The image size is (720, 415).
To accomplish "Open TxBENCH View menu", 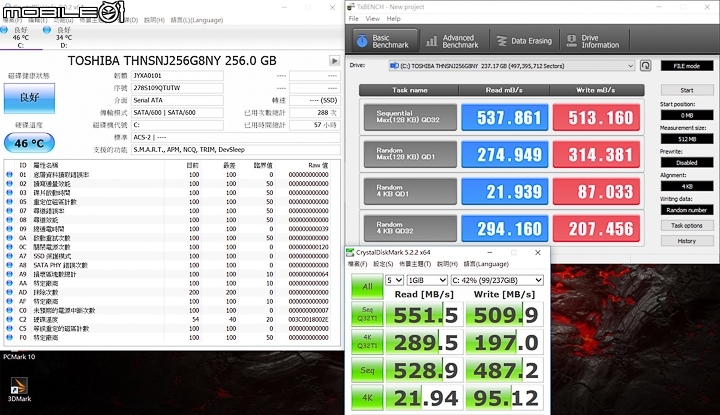I will pyautogui.click(x=372, y=19).
